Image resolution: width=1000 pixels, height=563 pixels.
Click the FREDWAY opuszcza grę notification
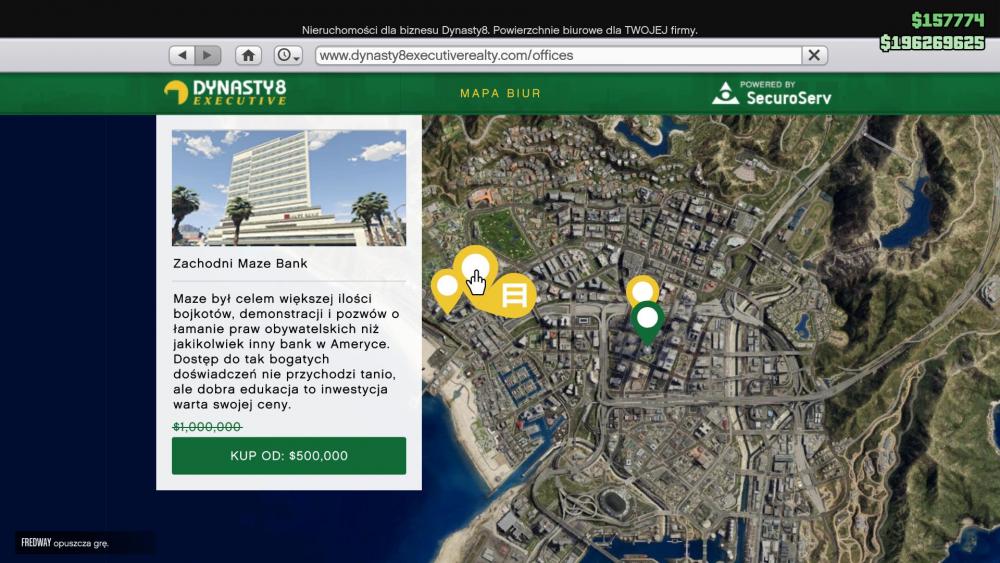click(x=65, y=543)
